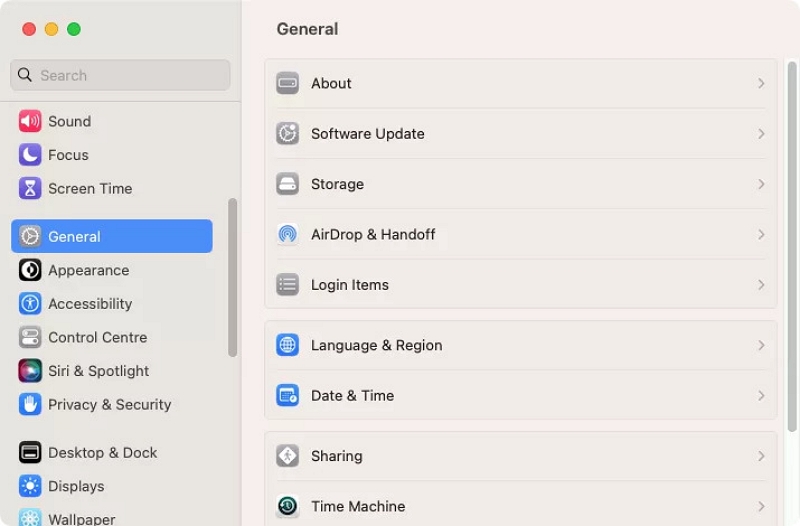Open the Language & Region label
The image size is (800, 526).
(377, 345)
